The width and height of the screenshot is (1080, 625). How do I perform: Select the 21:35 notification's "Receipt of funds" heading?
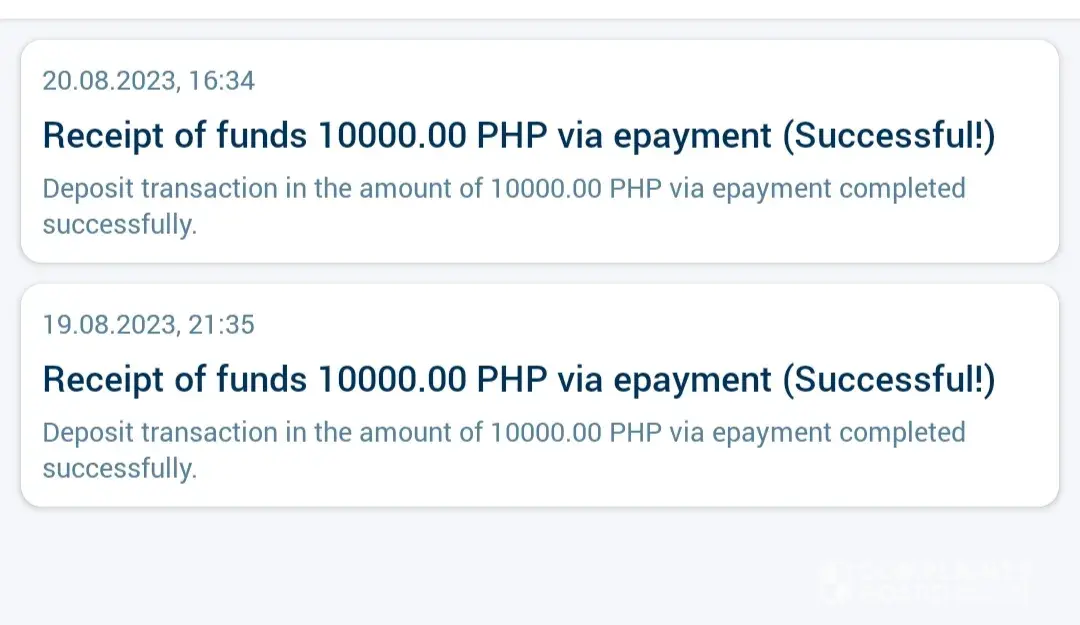175,380
